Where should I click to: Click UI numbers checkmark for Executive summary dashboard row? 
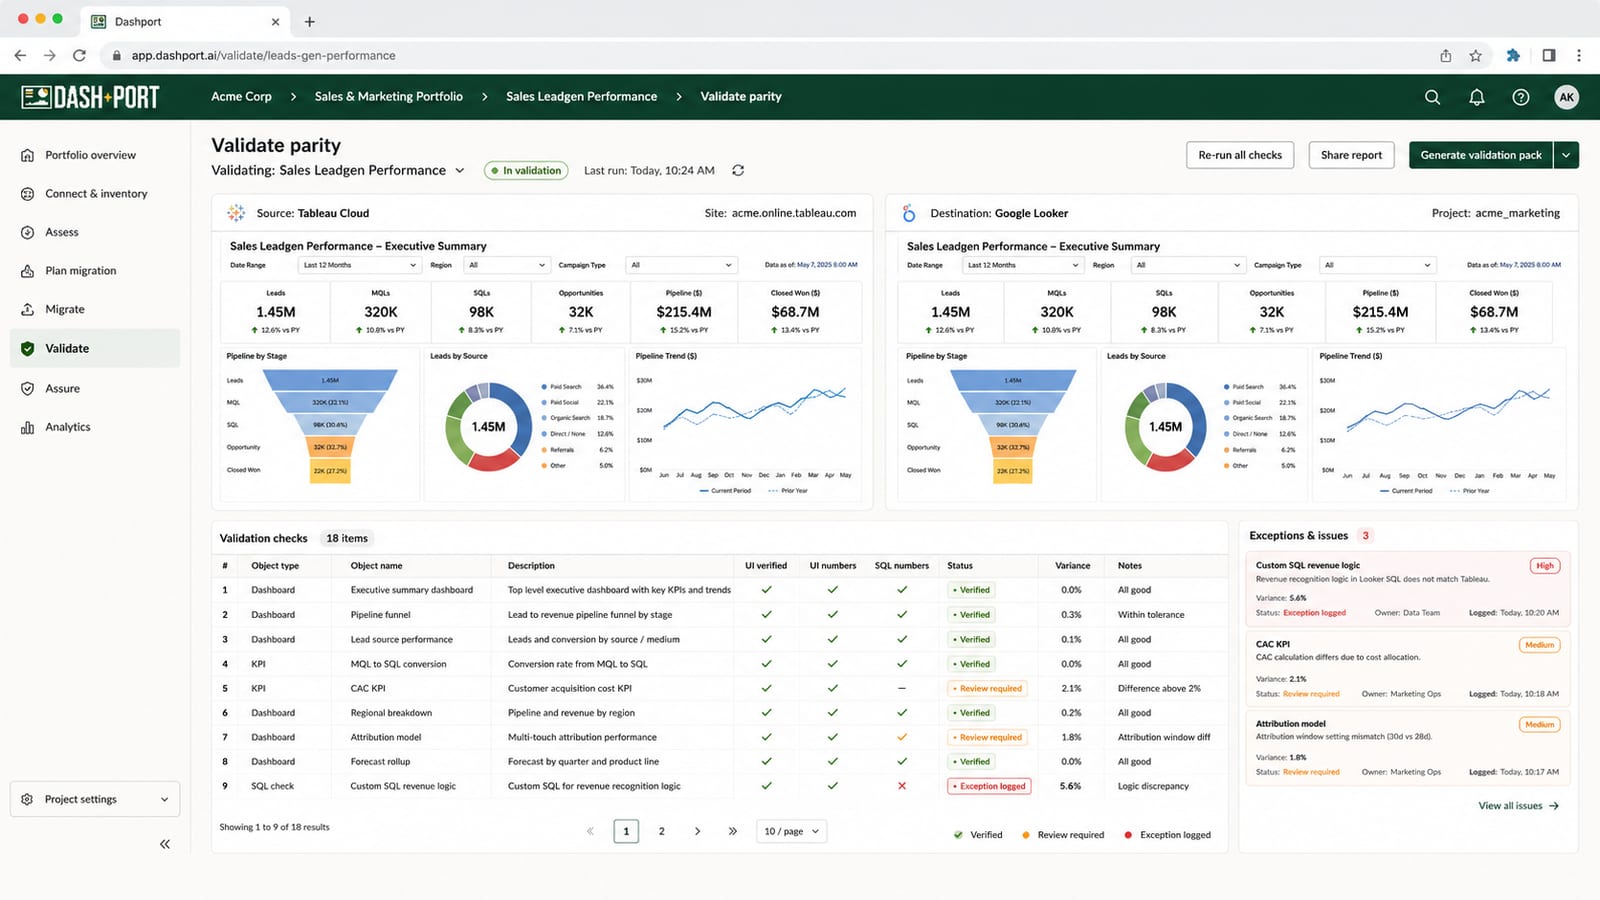(833, 590)
